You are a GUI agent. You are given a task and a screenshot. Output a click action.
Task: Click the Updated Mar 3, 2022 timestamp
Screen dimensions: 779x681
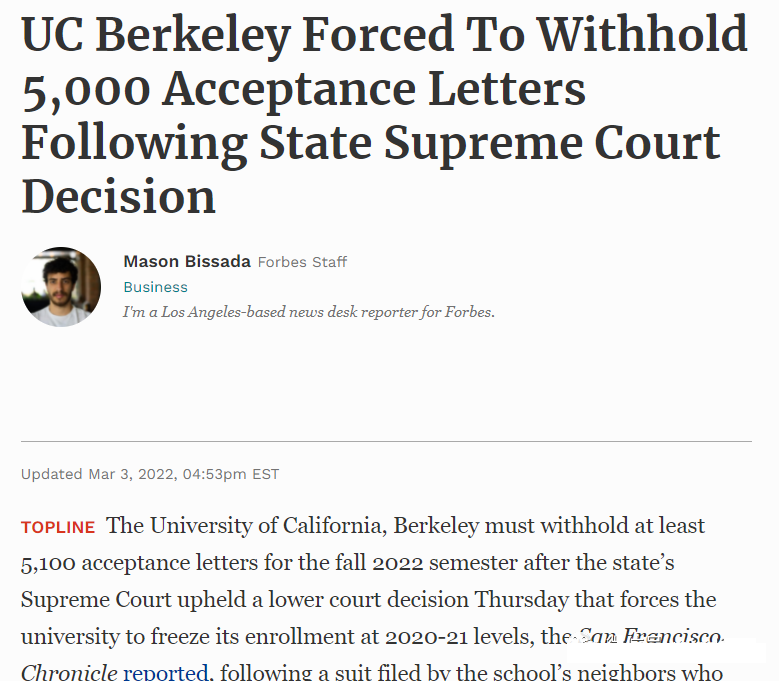coord(150,474)
